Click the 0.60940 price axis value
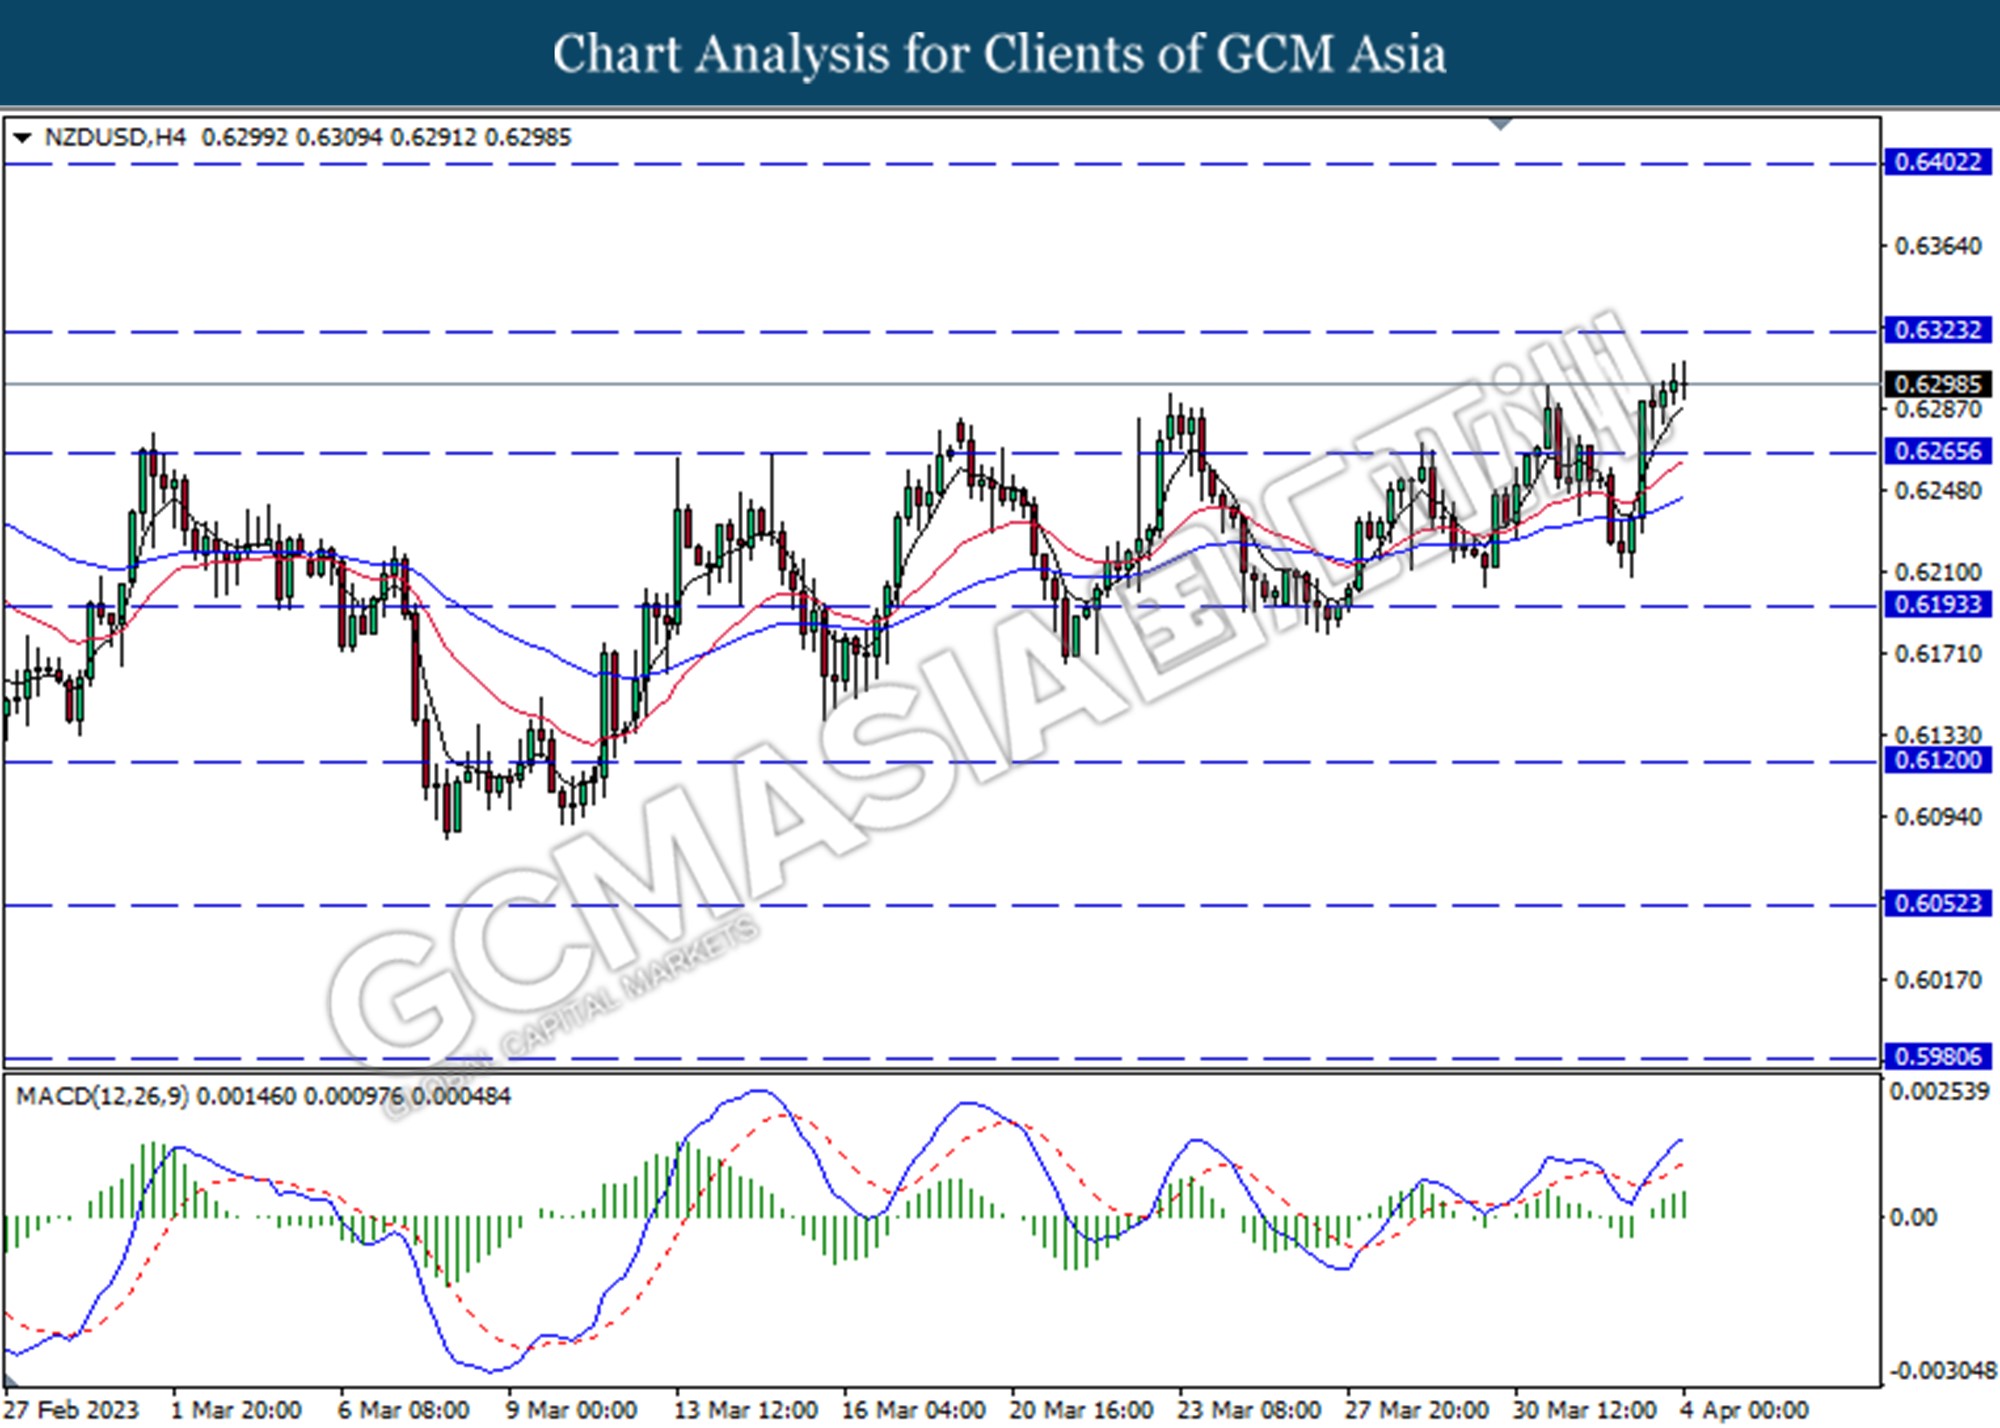 (x=1938, y=817)
